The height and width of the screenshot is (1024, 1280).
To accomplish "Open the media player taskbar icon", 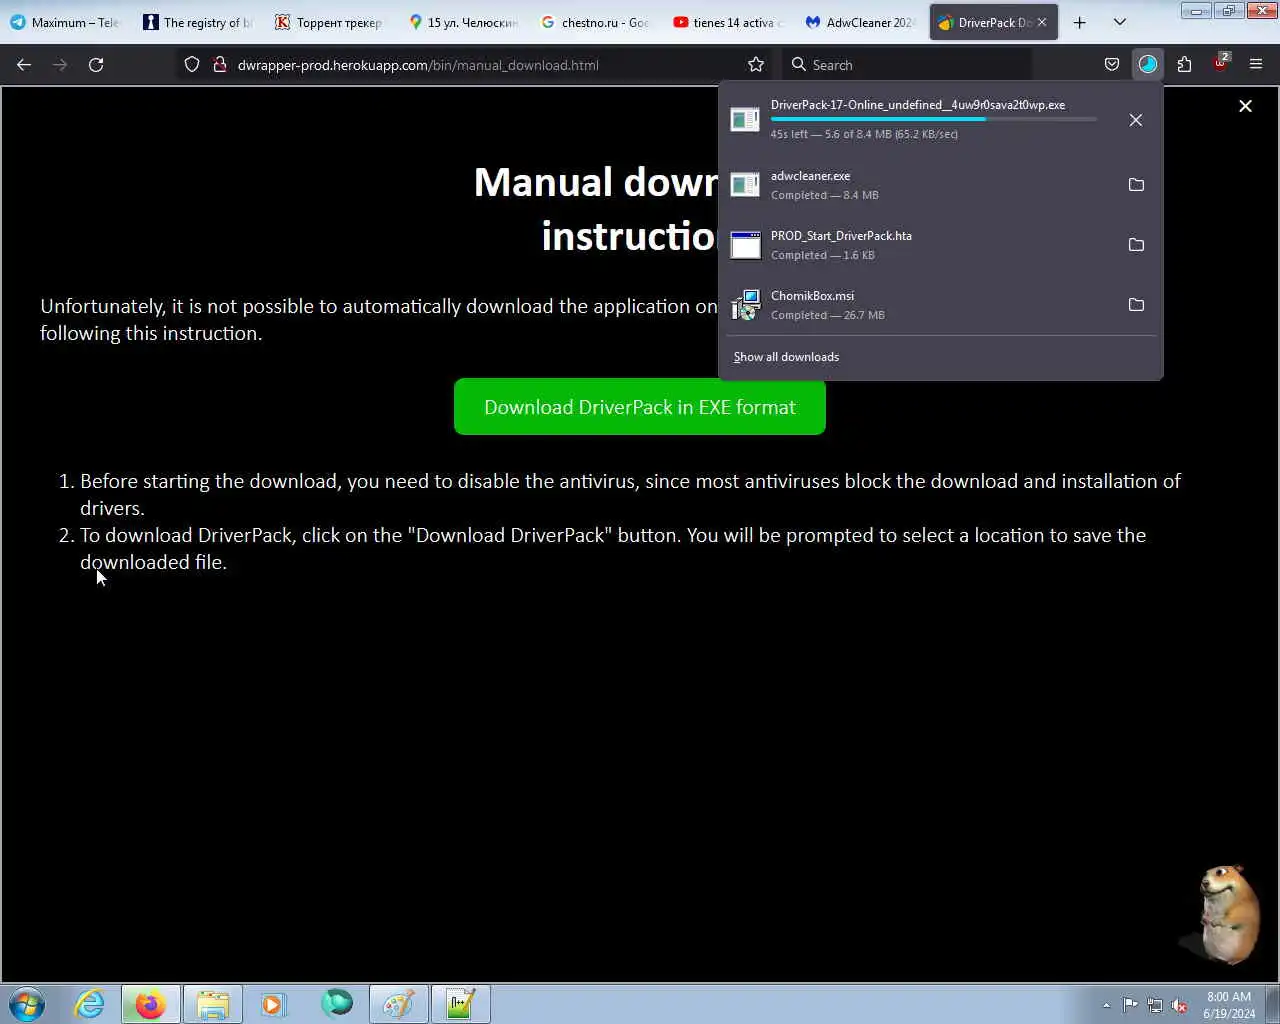I will [273, 1004].
